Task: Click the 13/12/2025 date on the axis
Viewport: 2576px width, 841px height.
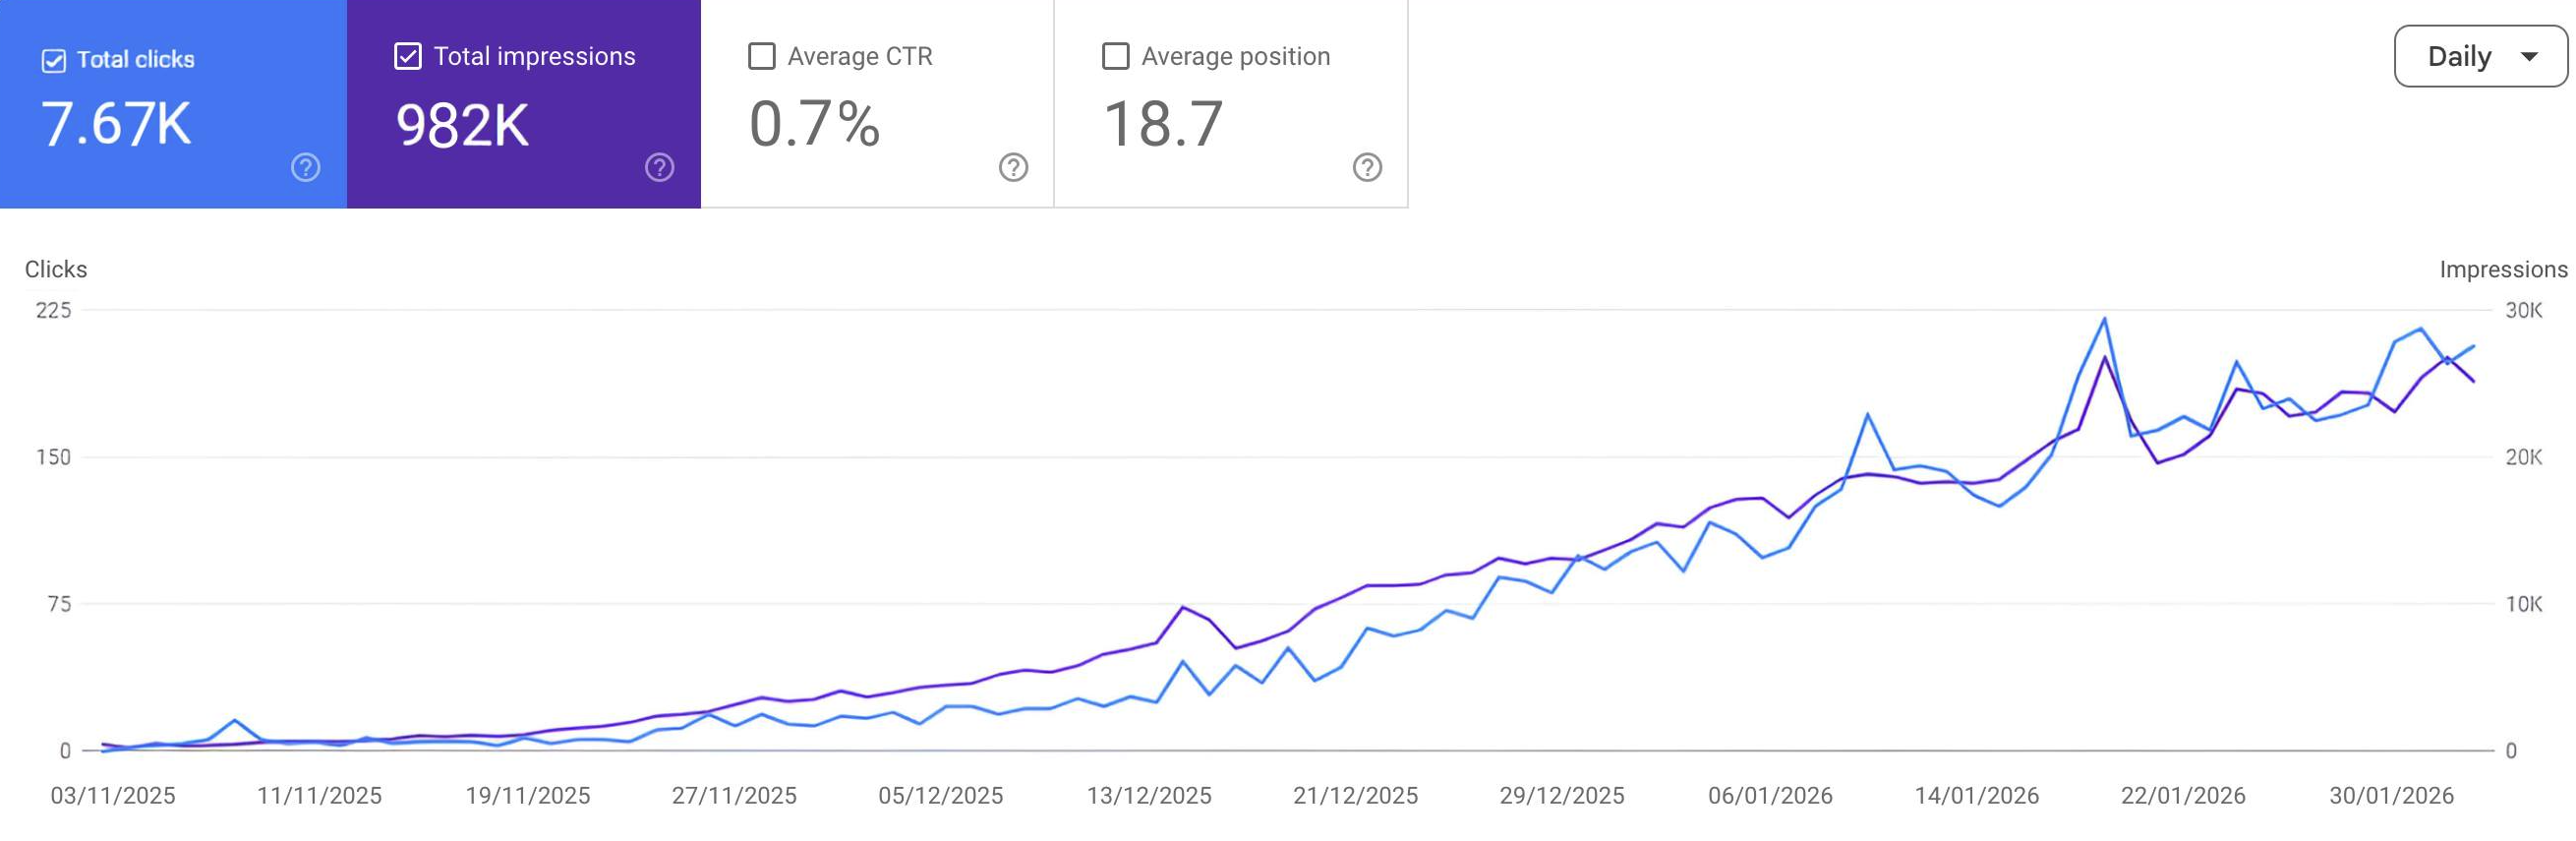Action: click(x=1149, y=796)
